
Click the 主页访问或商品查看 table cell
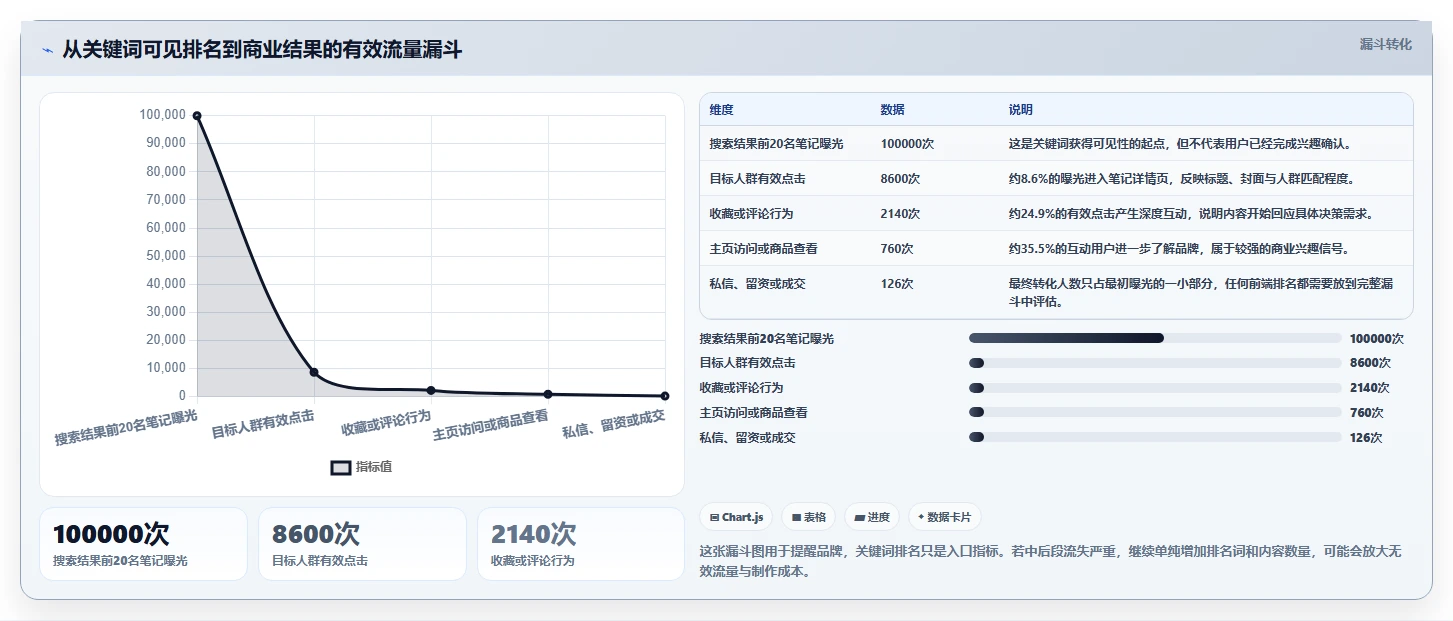(x=763, y=249)
